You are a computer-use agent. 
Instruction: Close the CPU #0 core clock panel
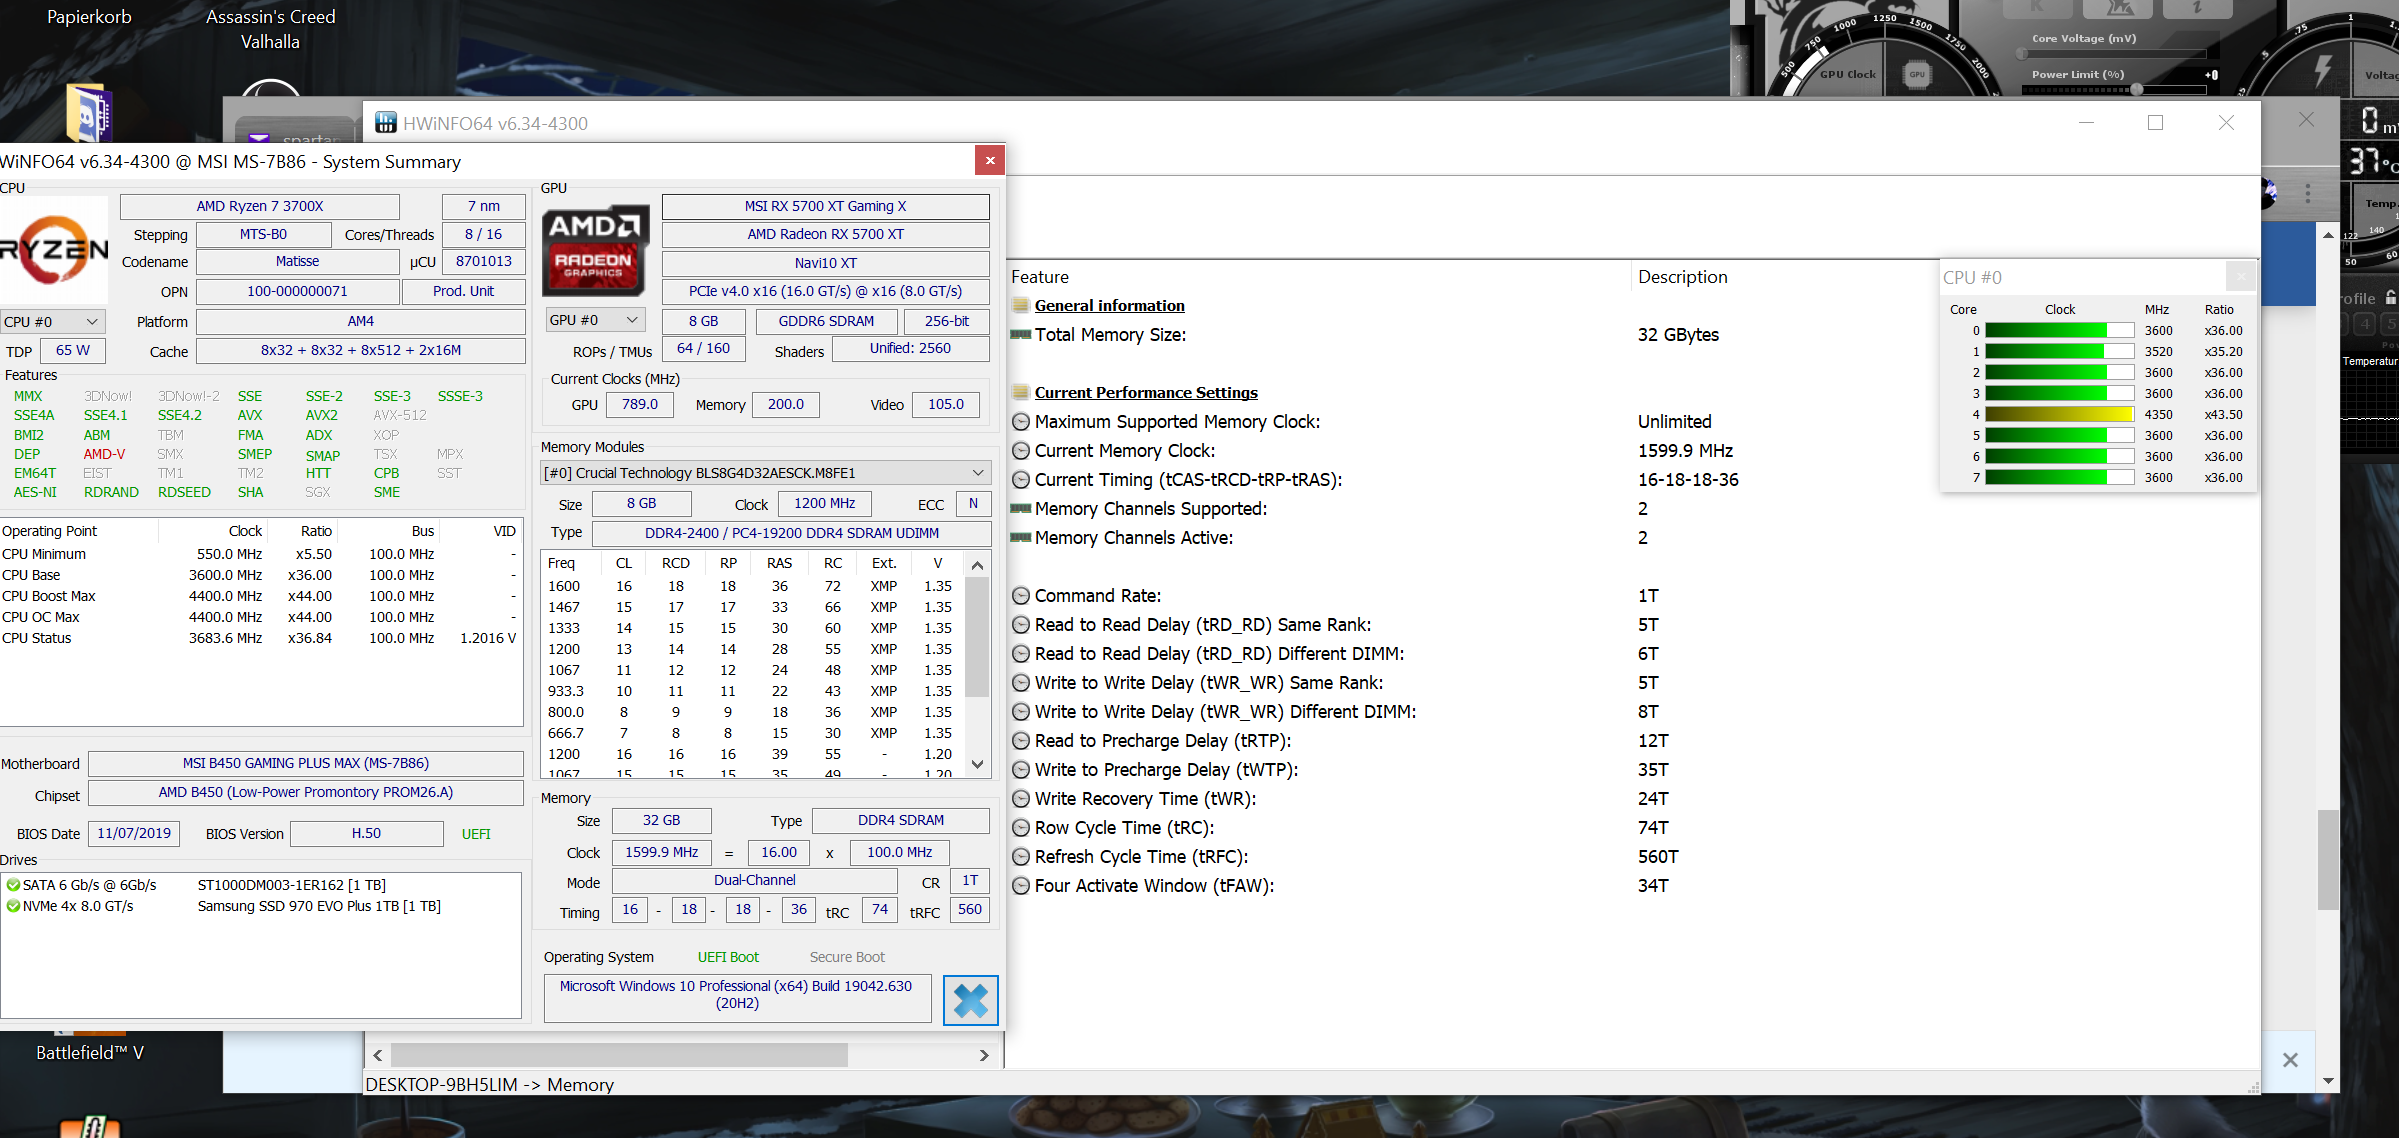pos(2240,277)
